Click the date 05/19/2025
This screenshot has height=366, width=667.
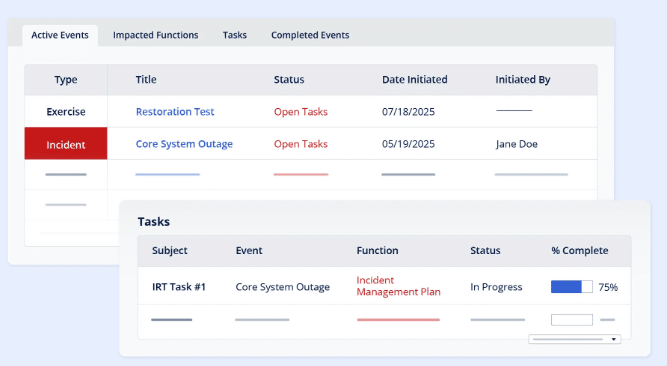coord(408,144)
